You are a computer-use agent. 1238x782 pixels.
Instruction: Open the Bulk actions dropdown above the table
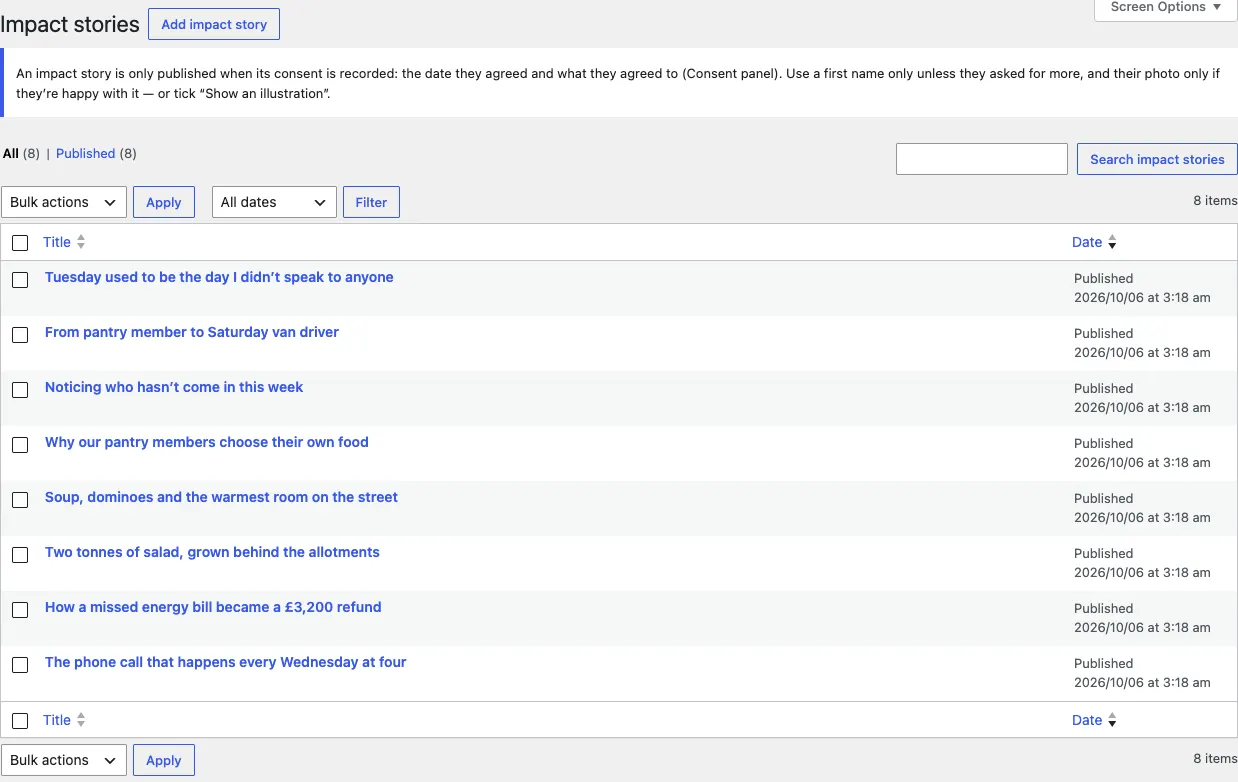[x=64, y=202]
